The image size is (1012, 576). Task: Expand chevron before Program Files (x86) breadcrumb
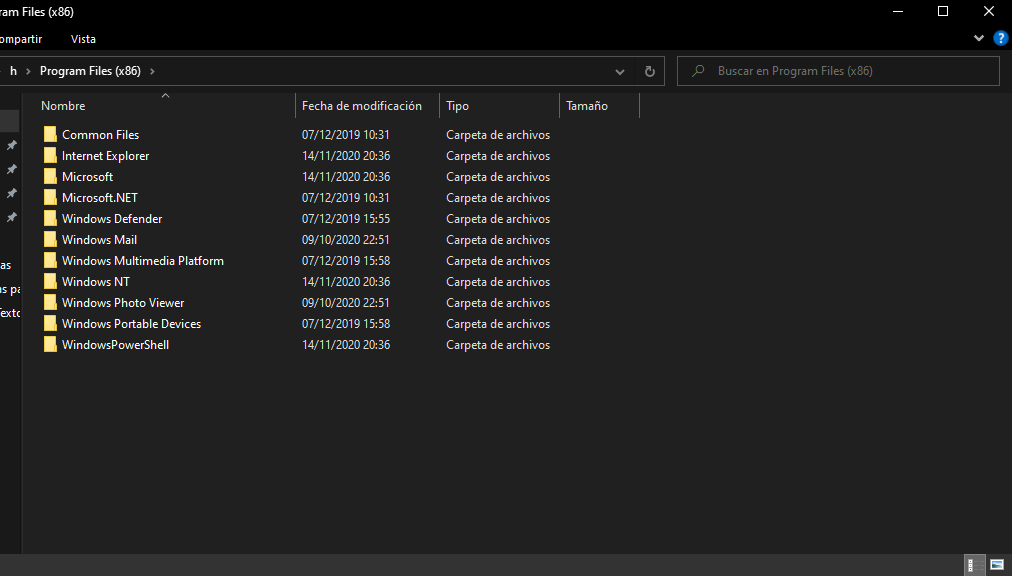pyautogui.click(x=28, y=71)
